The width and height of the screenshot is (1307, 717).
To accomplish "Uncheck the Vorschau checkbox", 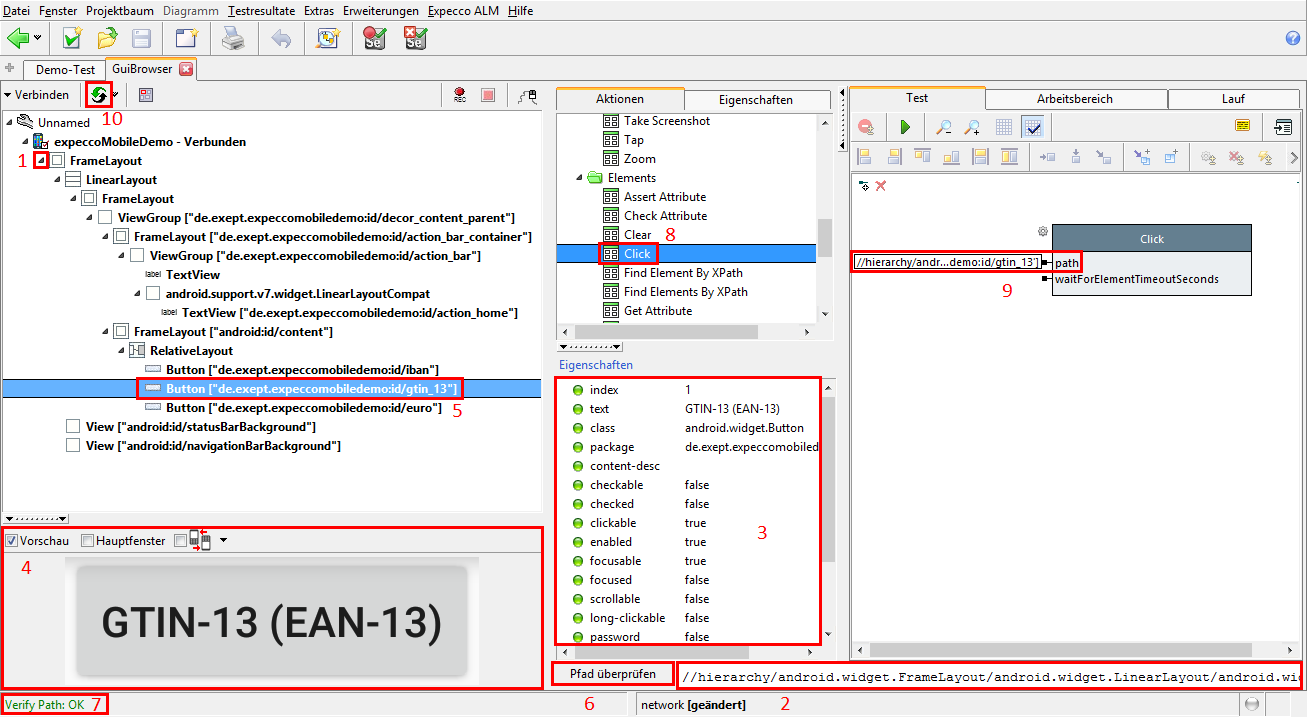I will (x=12, y=541).
